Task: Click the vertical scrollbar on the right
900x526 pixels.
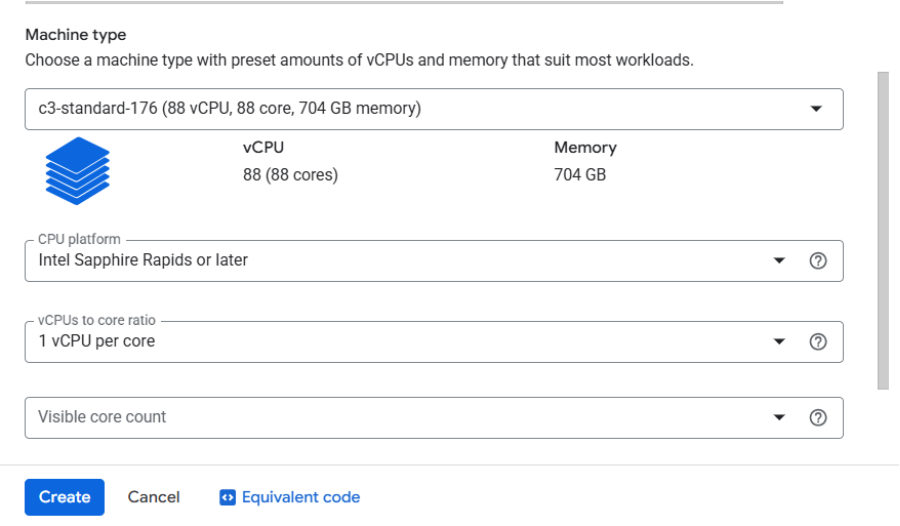Action: coord(882,230)
